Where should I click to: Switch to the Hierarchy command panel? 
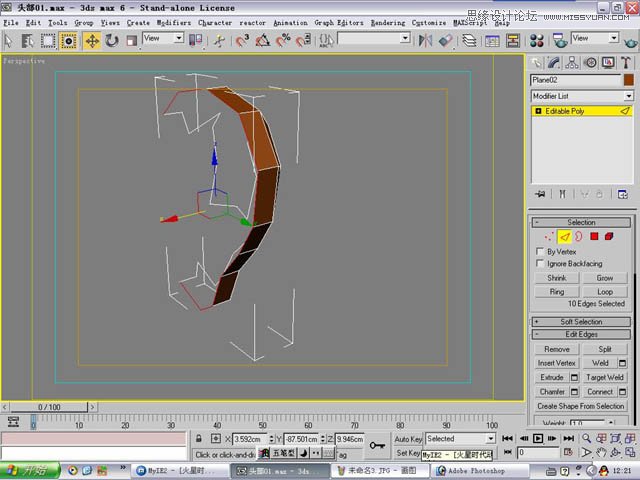pyautogui.click(x=571, y=62)
